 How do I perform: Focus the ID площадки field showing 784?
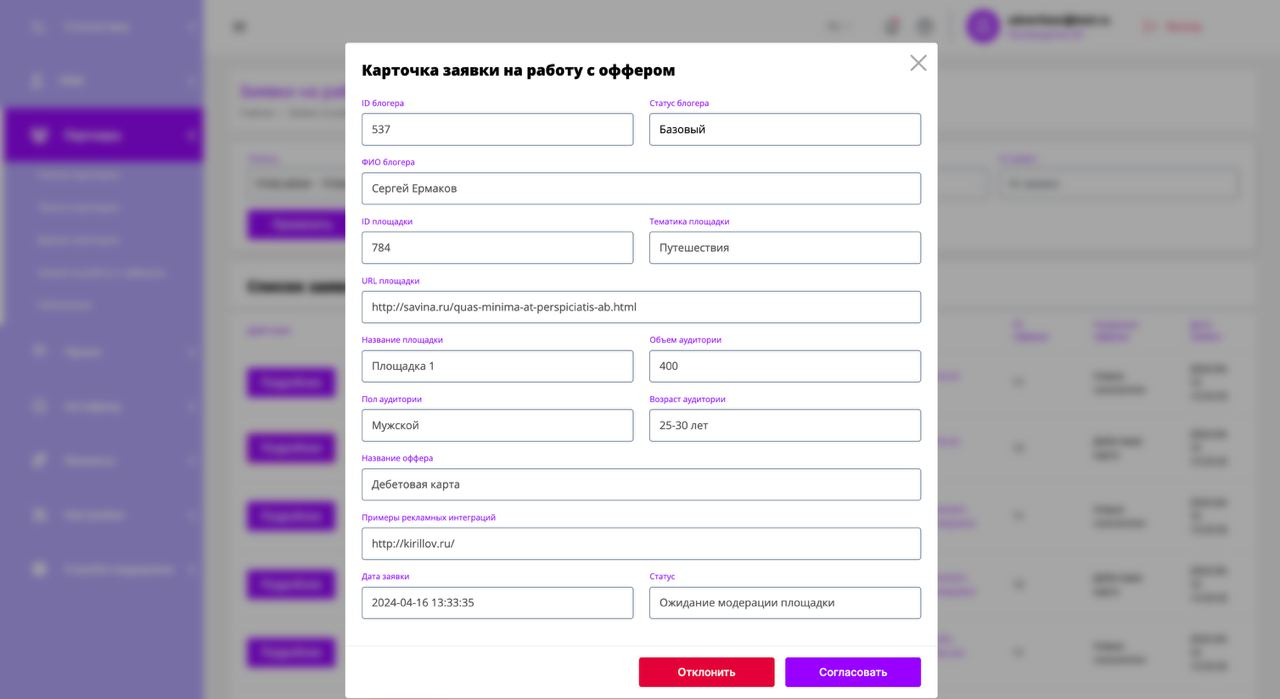(x=497, y=248)
